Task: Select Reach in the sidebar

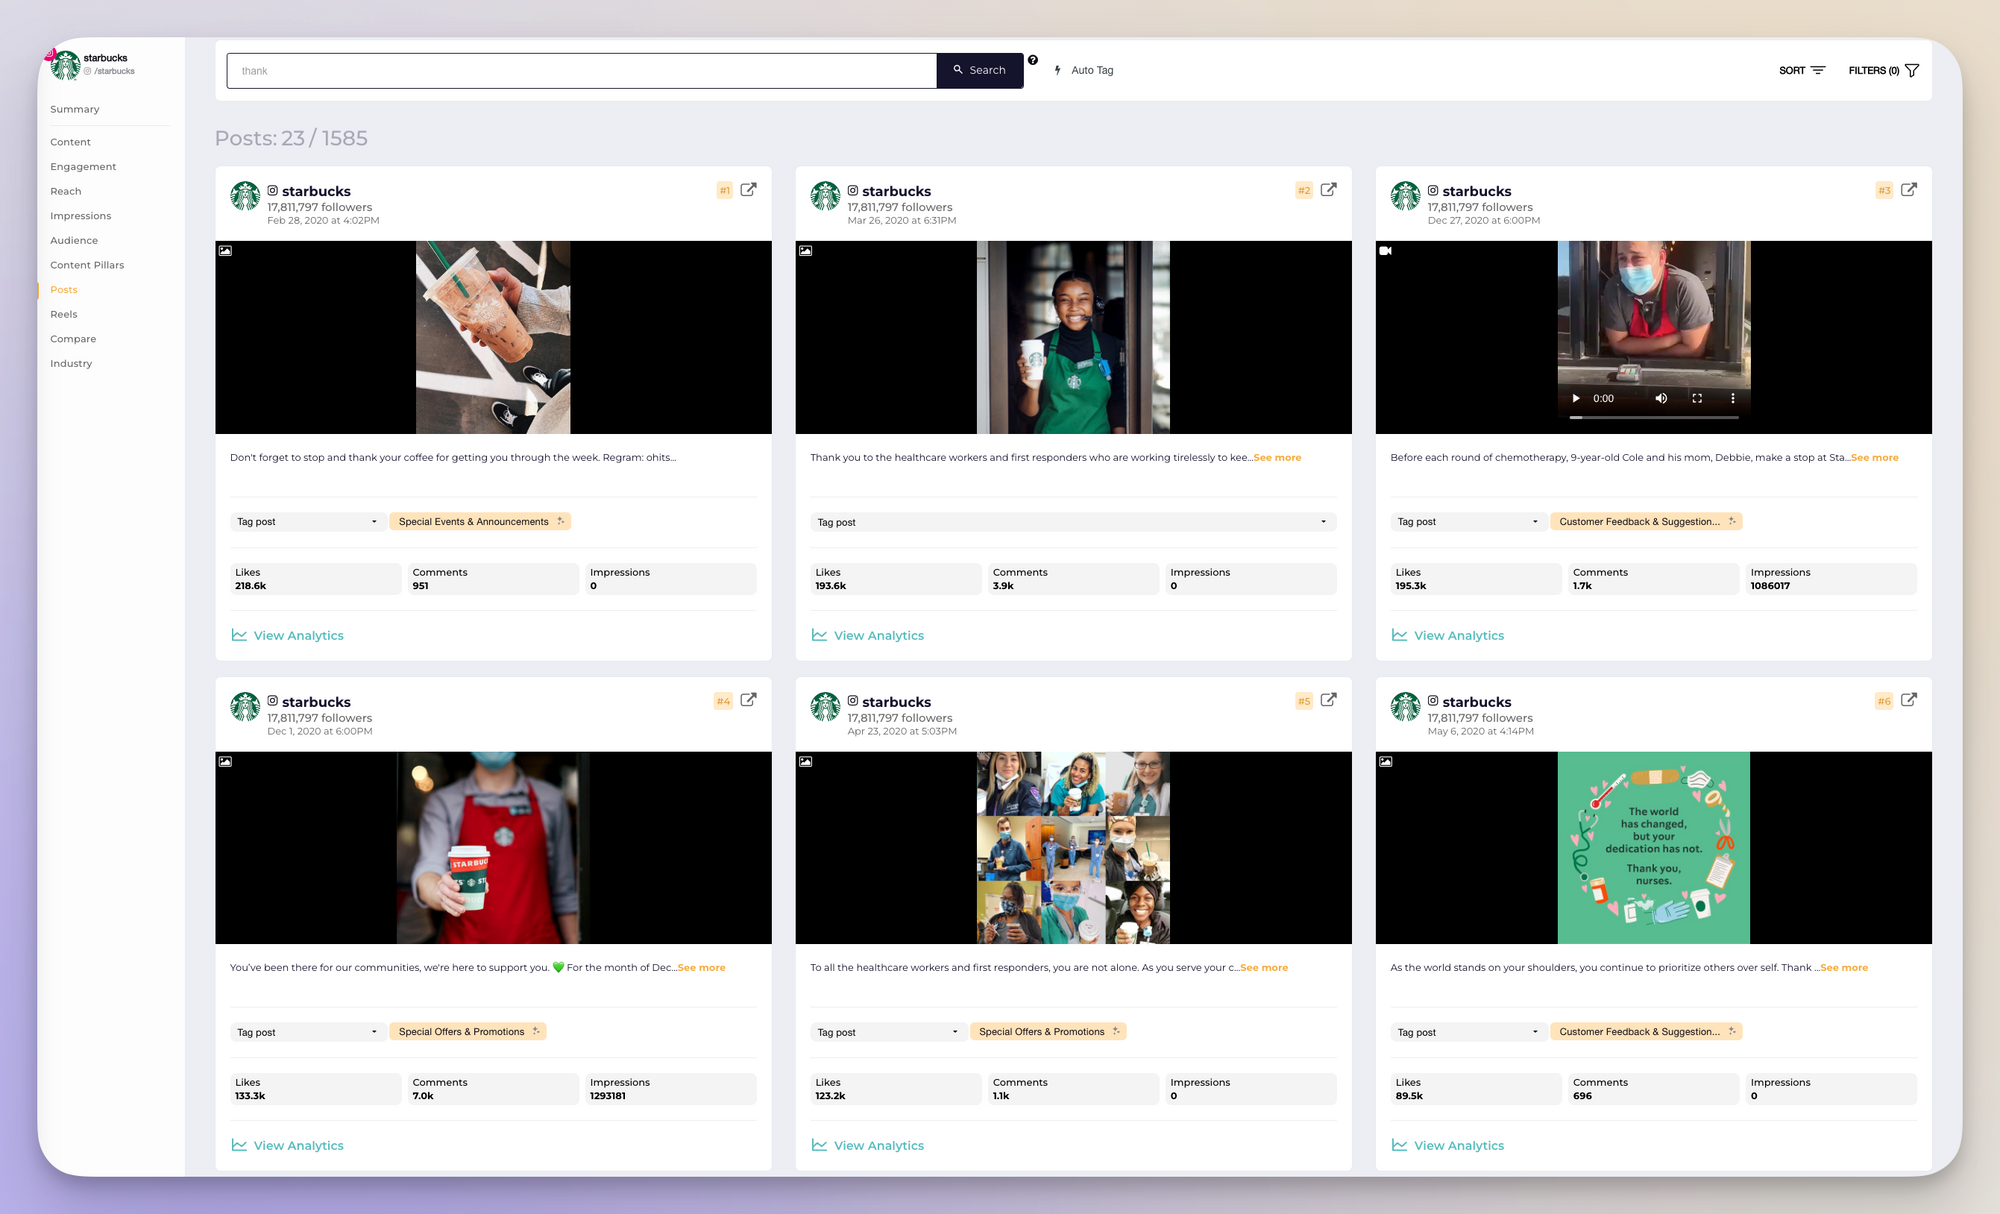Action: pyautogui.click(x=66, y=191)
